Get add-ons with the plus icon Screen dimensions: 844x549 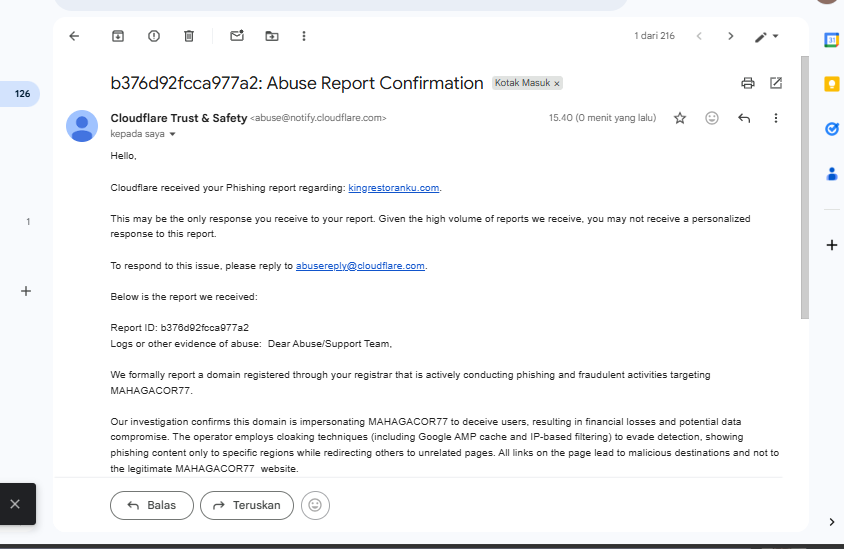pyautogui.click(x=832, y=245)
